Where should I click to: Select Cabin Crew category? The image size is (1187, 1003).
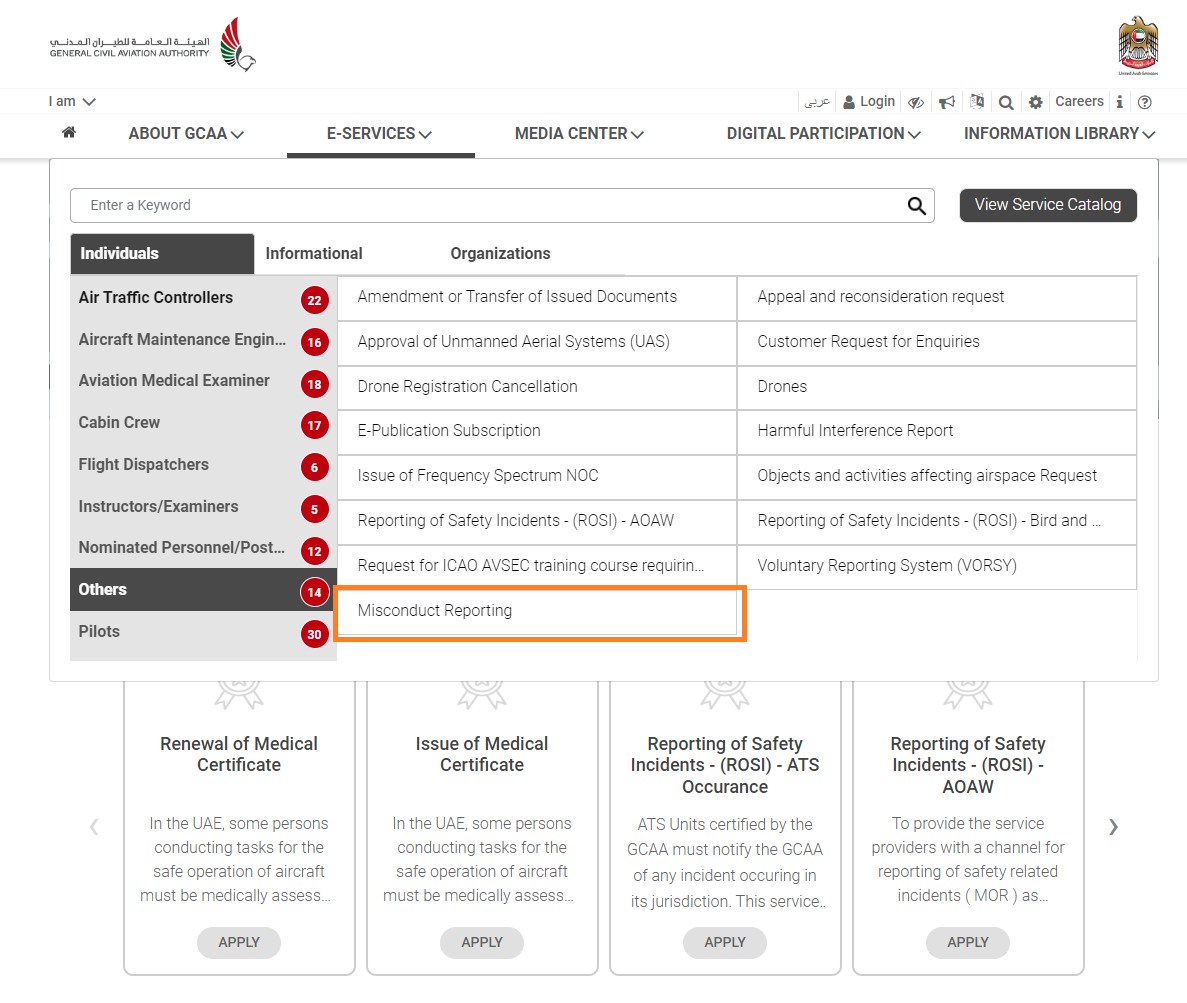tap(203, 423)
